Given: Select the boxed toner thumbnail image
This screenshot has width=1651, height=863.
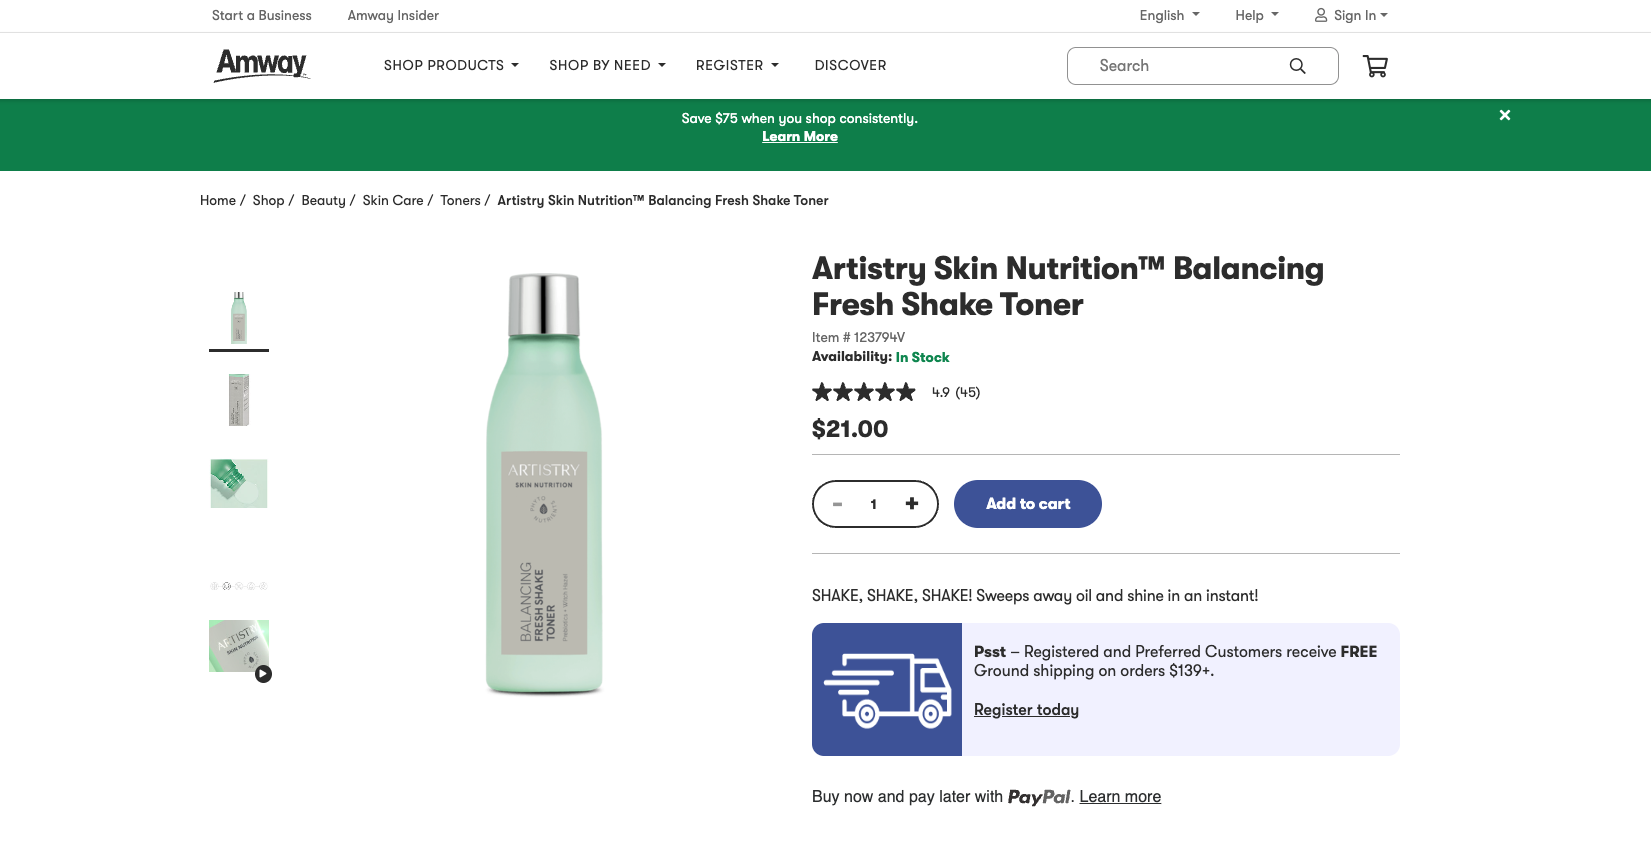Looking at the screenshot, I should click(x=239, y=400).
